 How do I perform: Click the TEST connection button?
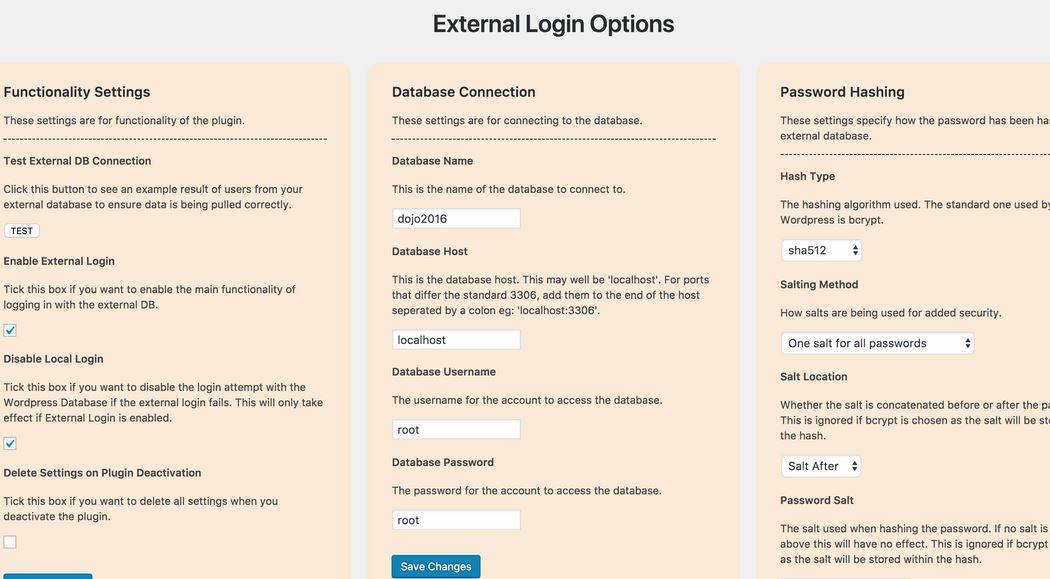click(21, 231)
